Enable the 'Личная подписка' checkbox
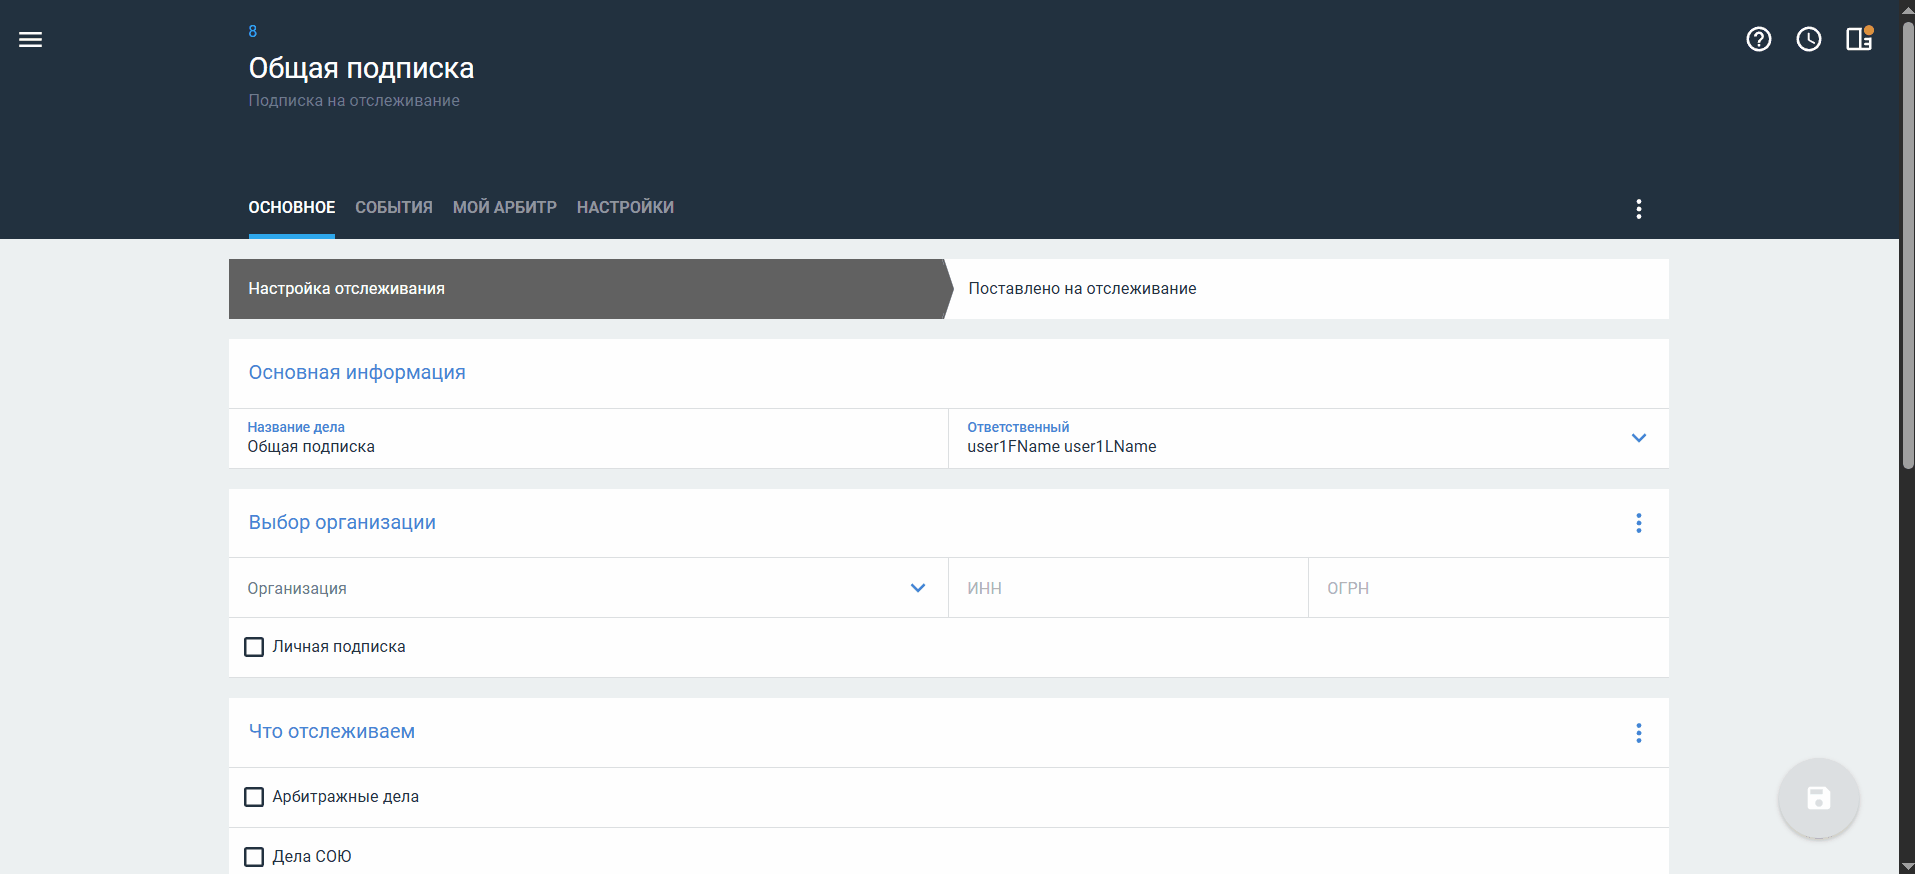This screenshot has width=1915, height=874. pyautogui.click(x=255, y=647)
